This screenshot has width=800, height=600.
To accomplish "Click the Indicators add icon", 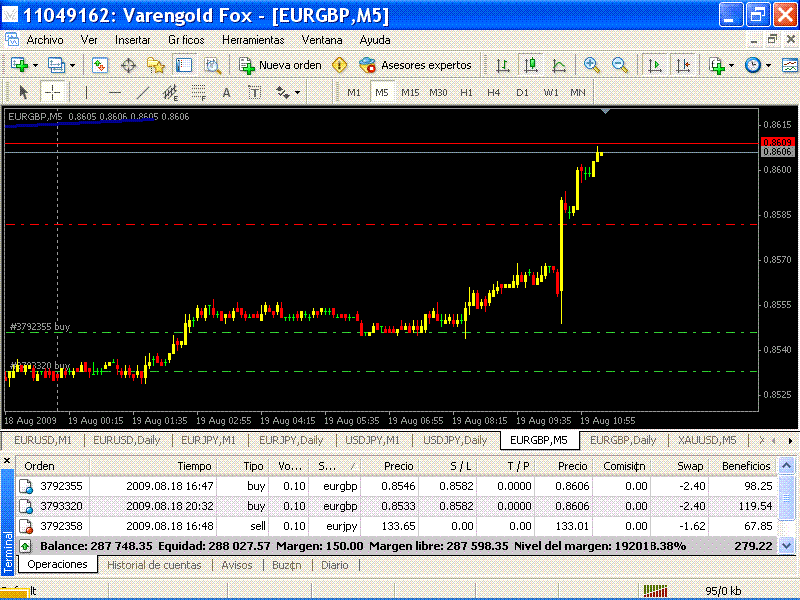I will point(717,65).
